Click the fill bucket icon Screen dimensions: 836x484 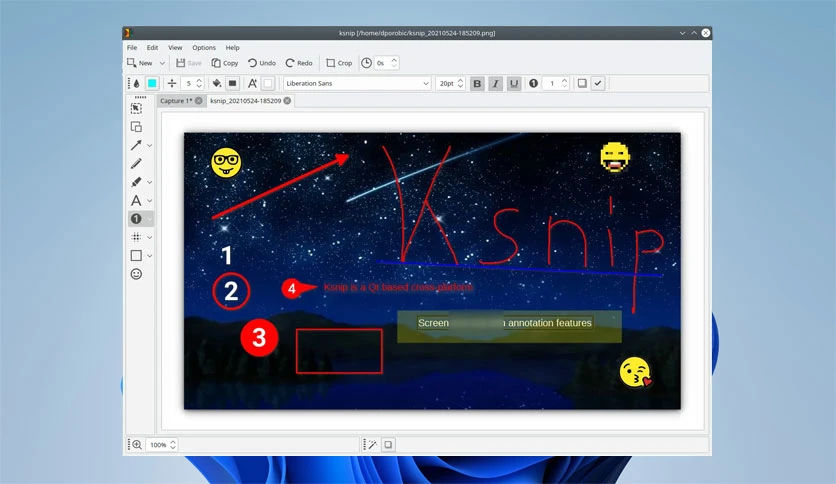[216, 83]
